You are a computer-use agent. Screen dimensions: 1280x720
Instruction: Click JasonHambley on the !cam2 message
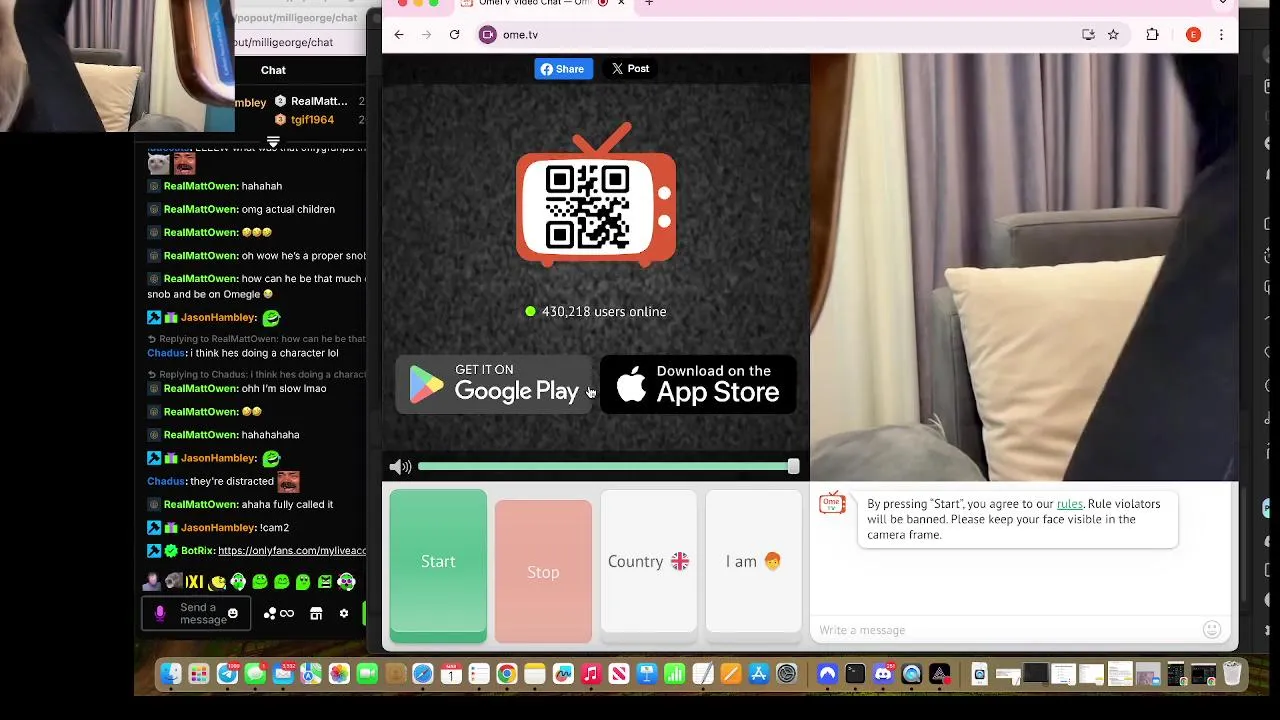[218, 528]
